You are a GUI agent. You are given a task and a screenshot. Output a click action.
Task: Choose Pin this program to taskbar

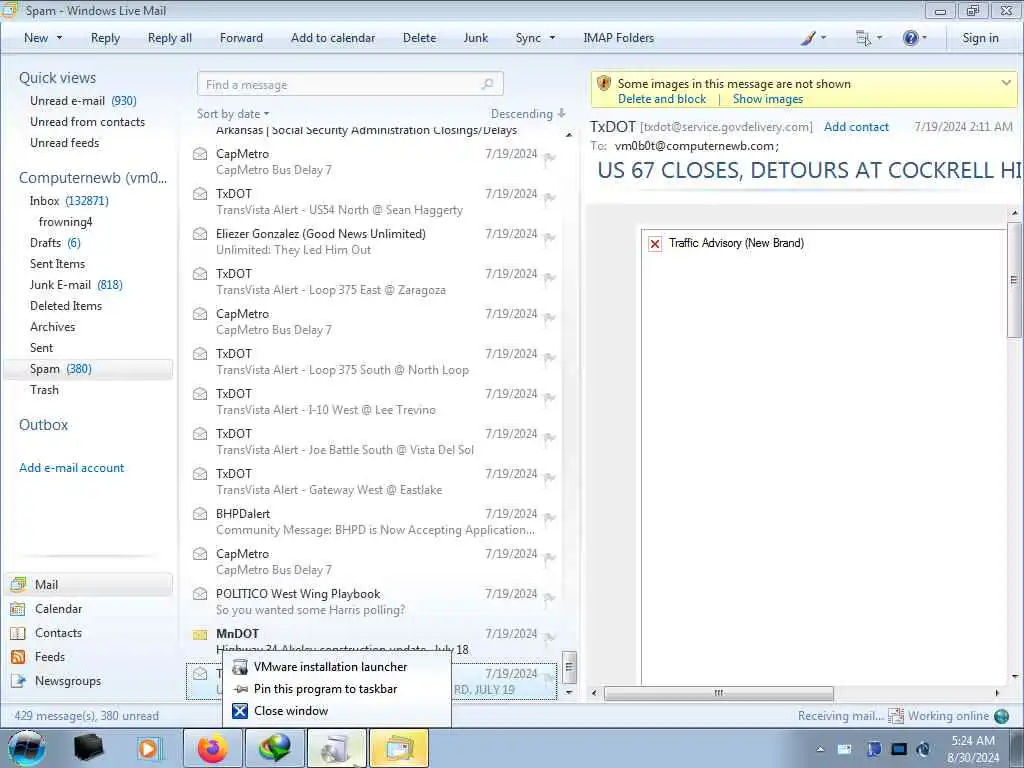(336, 689)
